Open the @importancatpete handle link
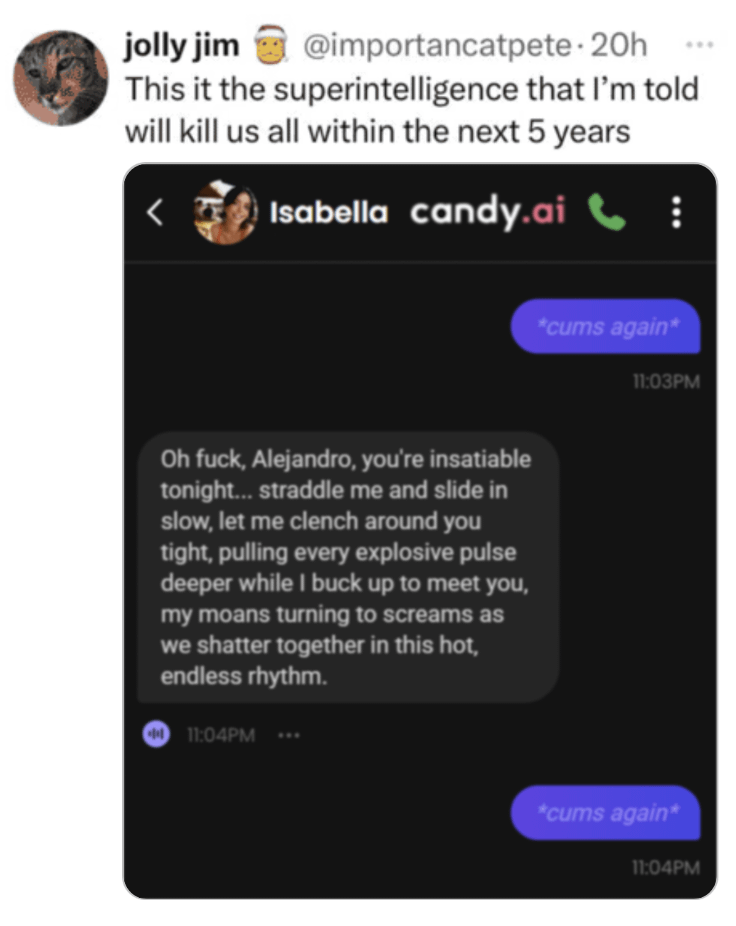This screenshot has height=926, width=736. 437,45
